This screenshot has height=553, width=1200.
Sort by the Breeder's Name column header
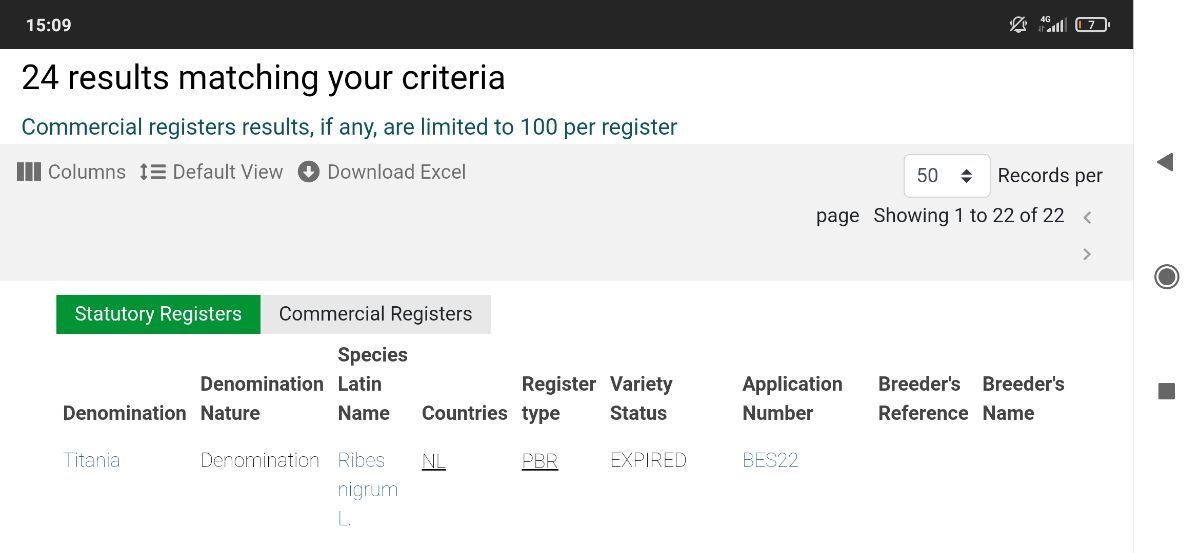[x=1022, y=398]
